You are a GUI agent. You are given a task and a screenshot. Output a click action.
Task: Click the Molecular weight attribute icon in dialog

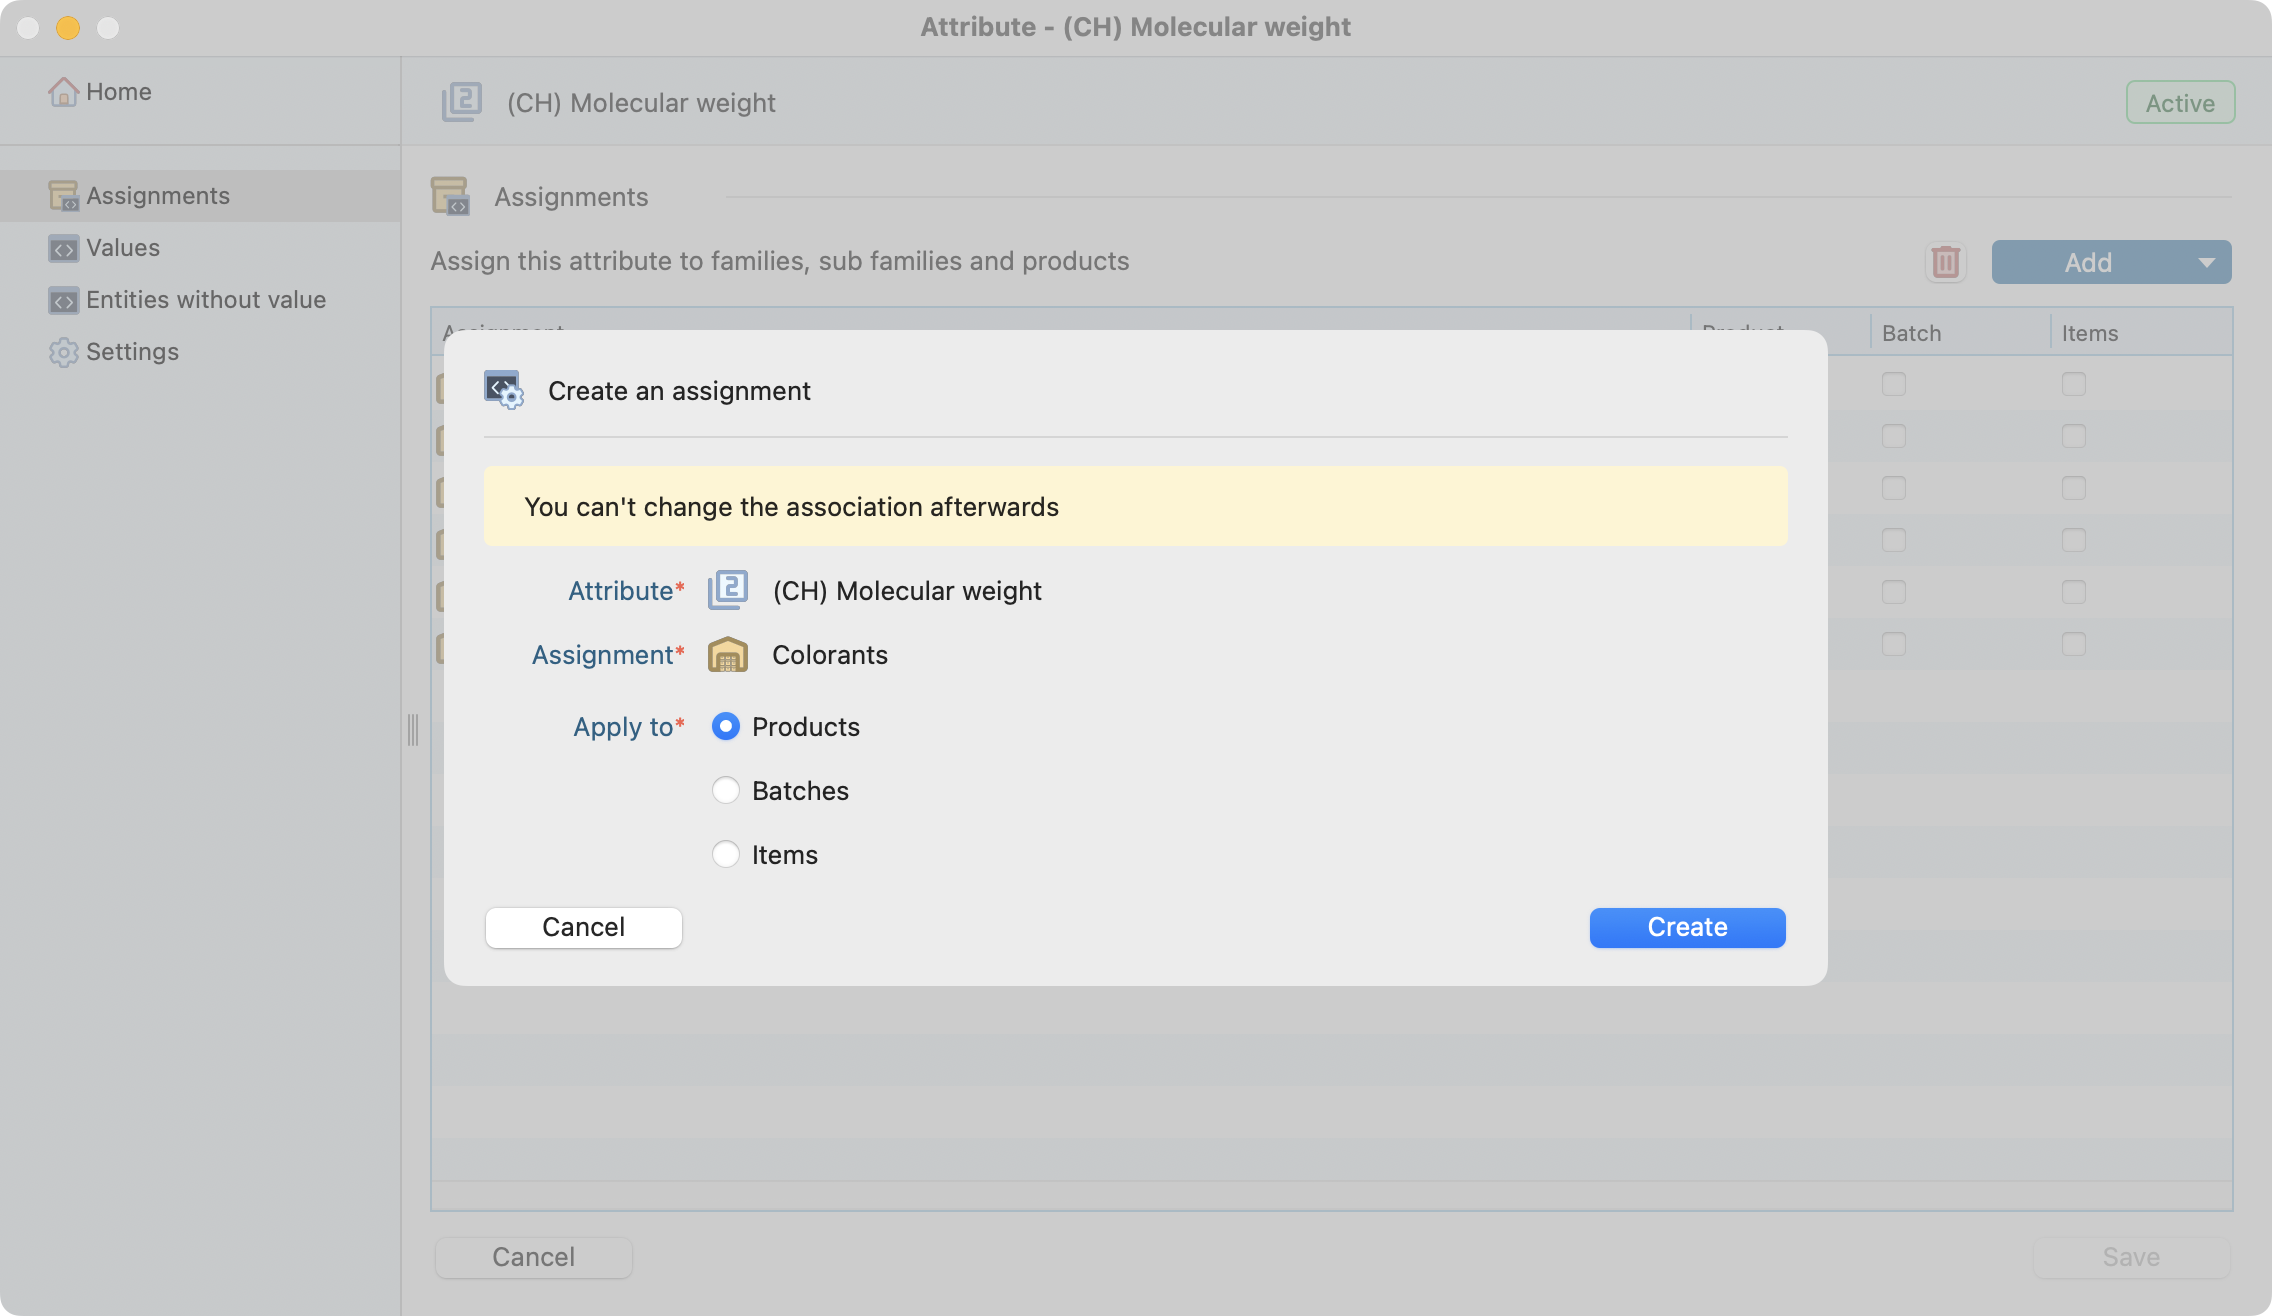(728, 590)
